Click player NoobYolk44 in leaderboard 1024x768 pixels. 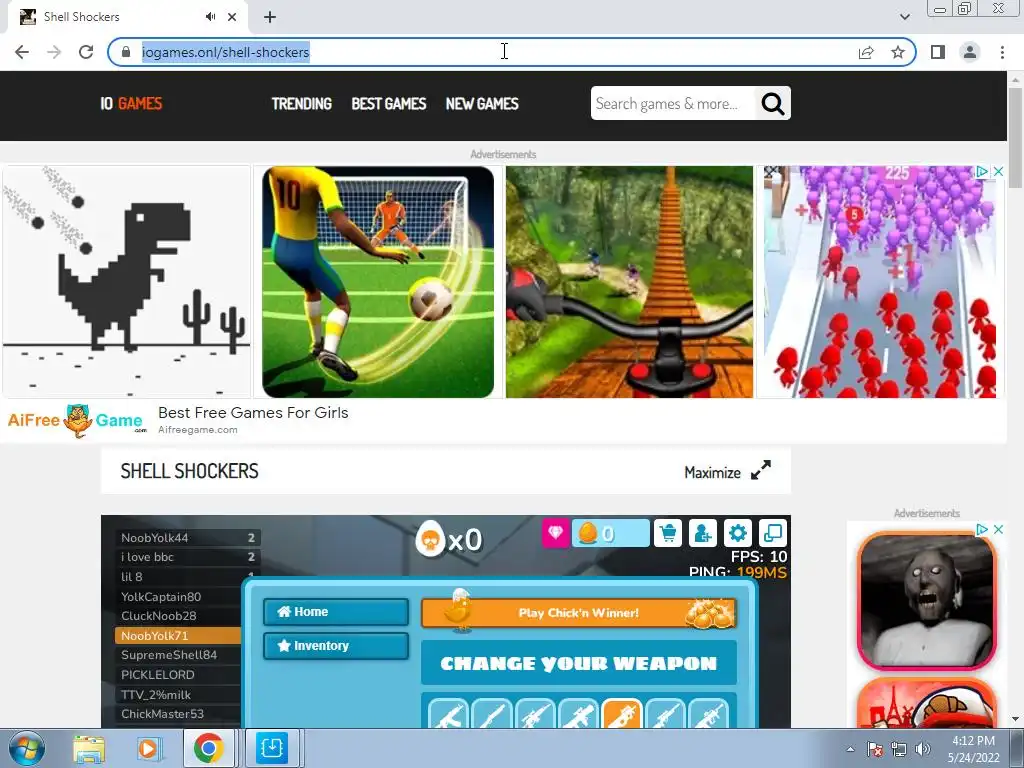click(x=187, y=538)
